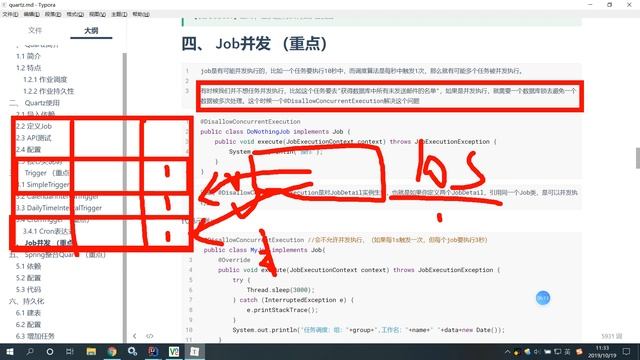Screen dimensions: 640x360
Task: Jump to outline item 3.3 DailyTimeIntervalTrigger
Action: click(x=59, y=208)
